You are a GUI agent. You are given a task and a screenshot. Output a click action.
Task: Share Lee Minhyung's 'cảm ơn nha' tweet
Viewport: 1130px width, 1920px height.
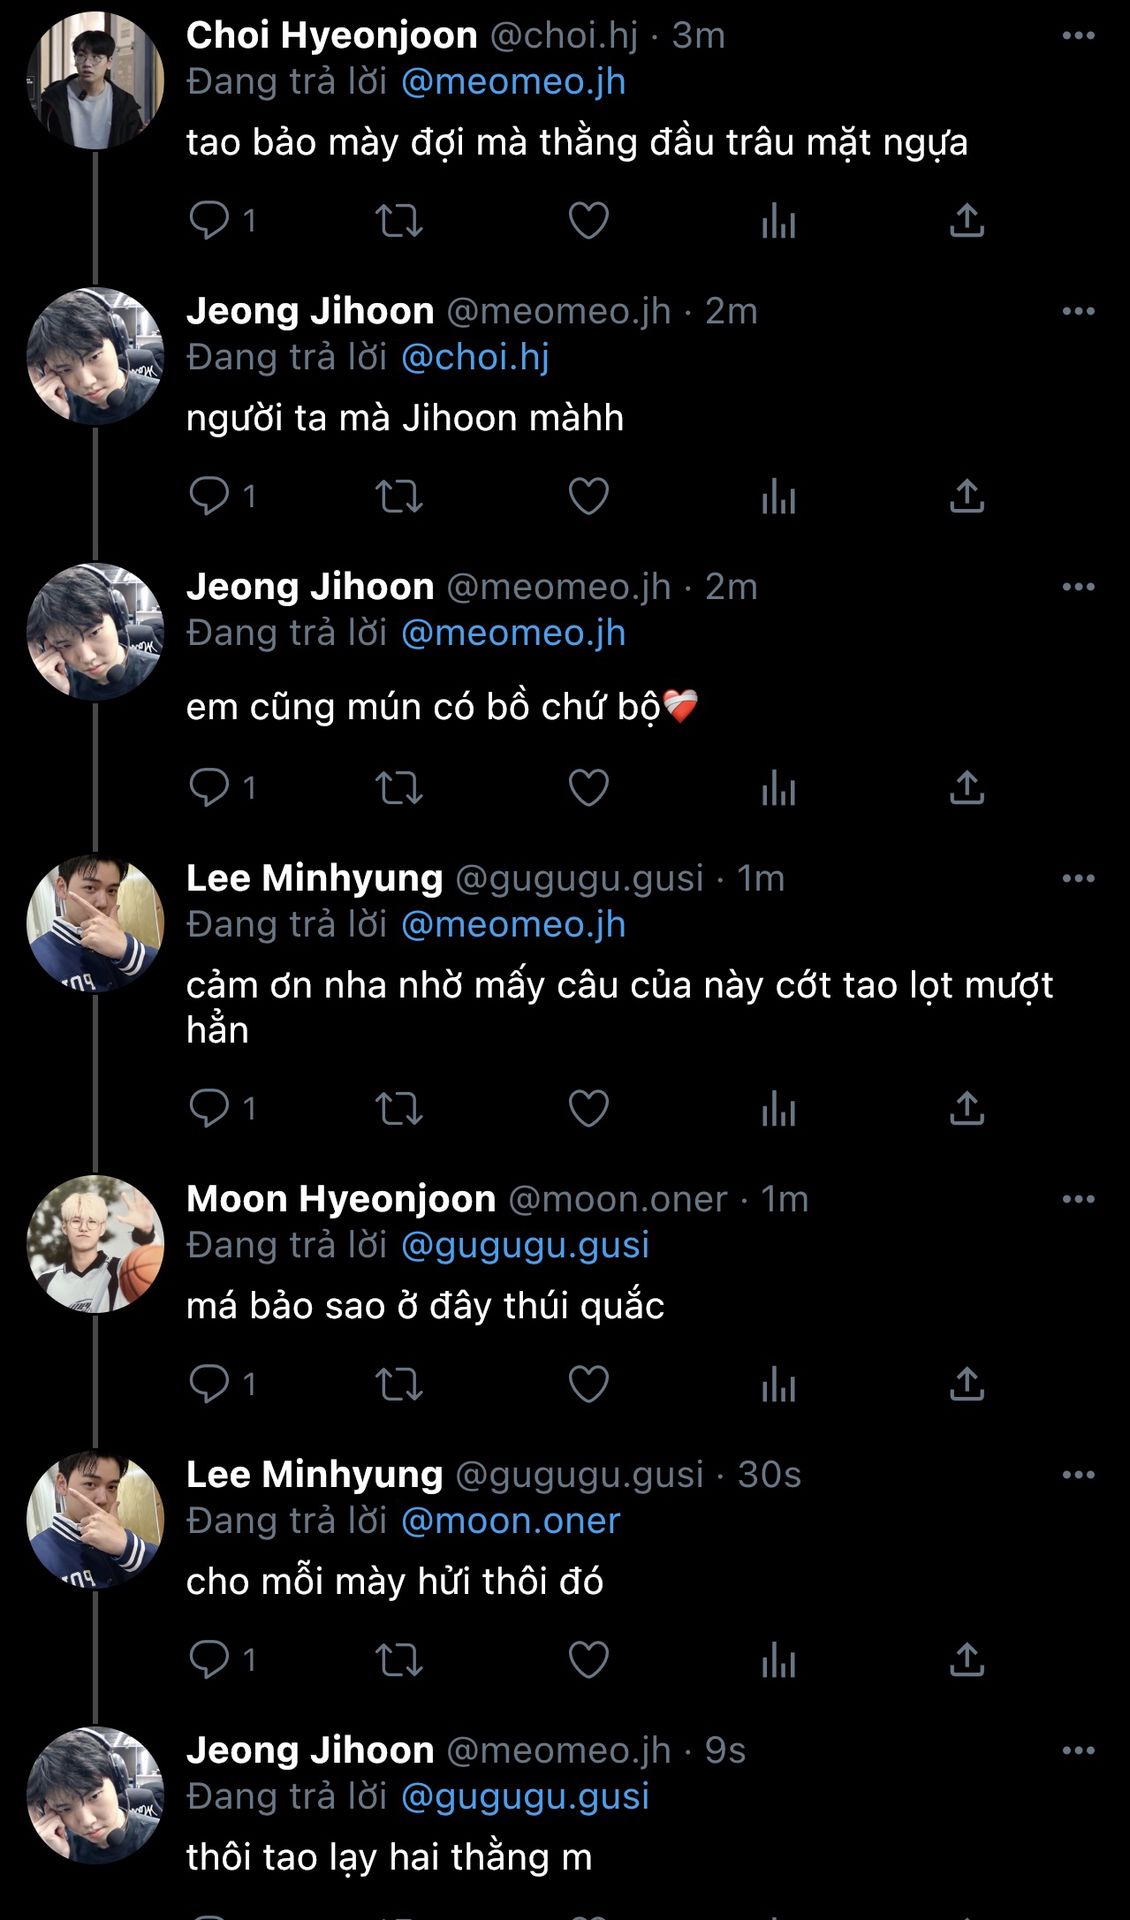pyautogui.click(x=966, y=1108)
